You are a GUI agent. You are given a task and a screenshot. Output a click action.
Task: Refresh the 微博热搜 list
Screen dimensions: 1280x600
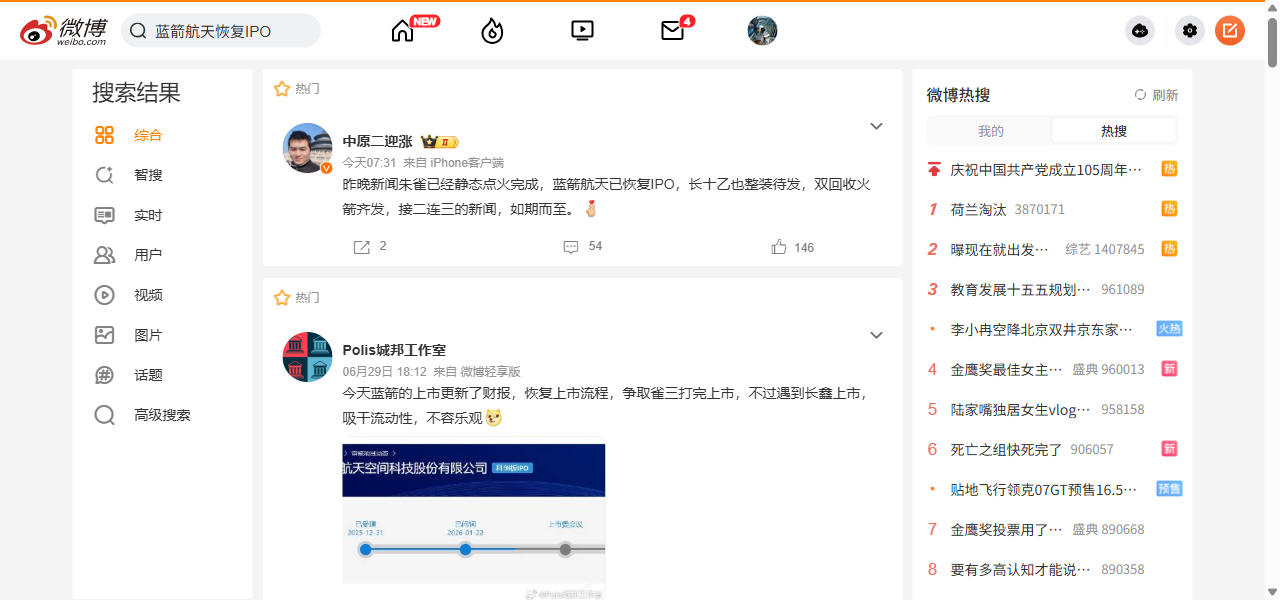[x=1156, y=95]
